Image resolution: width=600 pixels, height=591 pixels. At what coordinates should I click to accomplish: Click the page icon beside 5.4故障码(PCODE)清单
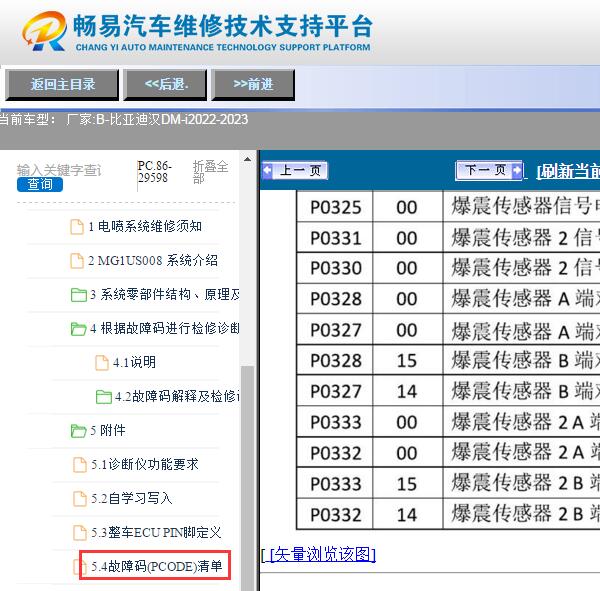coord(80,567)
